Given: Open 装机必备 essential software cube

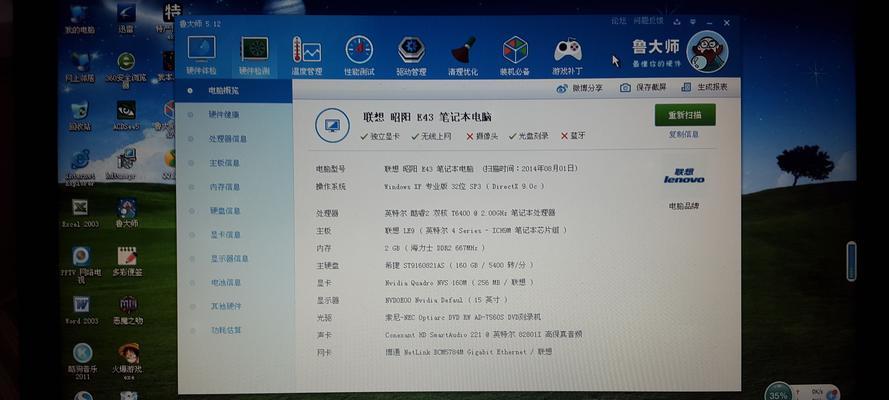Looking at the screenshot, I should (x=515, y=56).
